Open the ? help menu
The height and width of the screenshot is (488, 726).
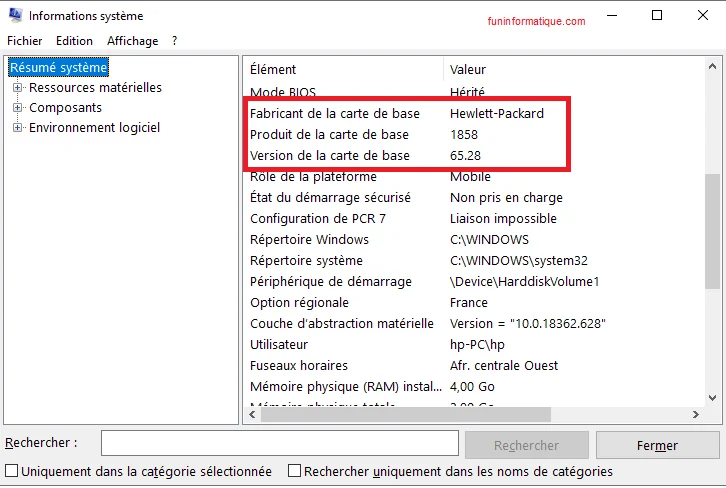[x=174, y=41]
